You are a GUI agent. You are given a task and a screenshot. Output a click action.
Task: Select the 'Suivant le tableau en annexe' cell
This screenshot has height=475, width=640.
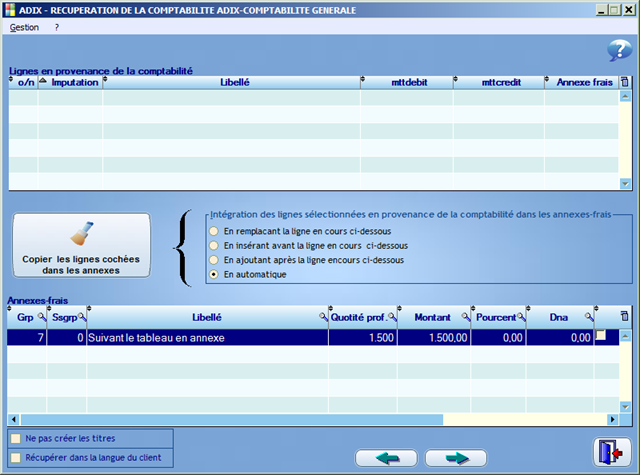[x=207, y=337]
